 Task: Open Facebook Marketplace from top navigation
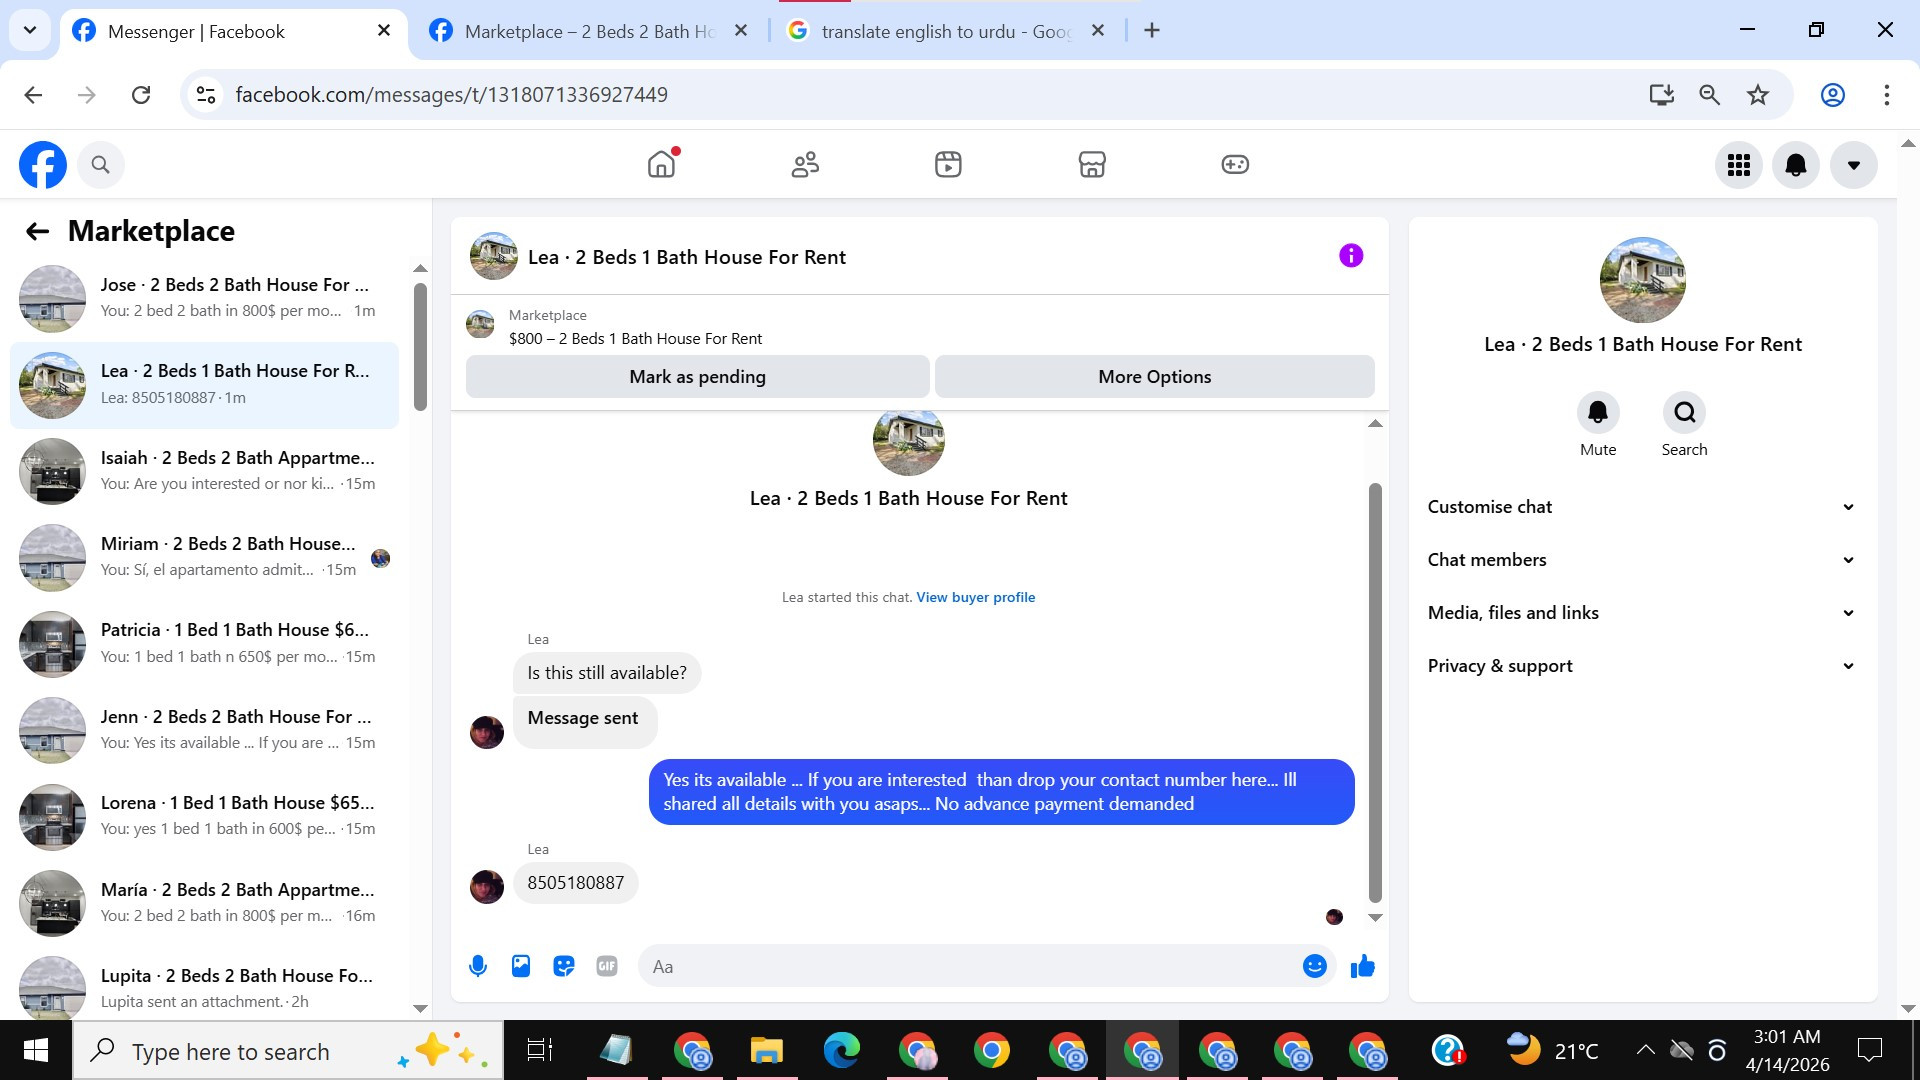[x=1091, y=164]
